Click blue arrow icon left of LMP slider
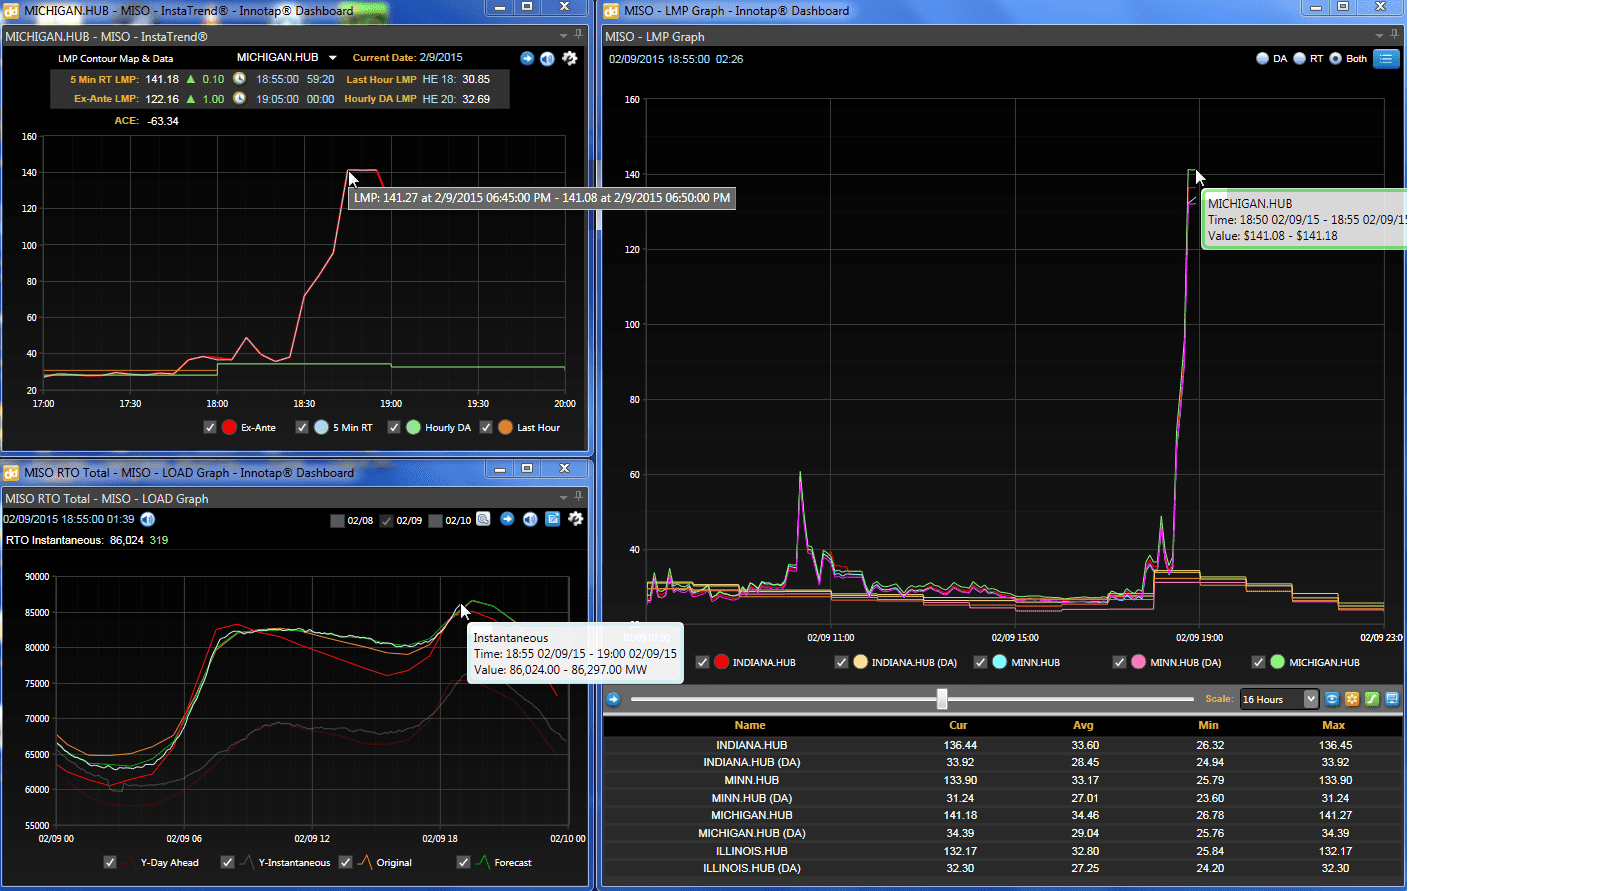Screen dimensions: 1598x891 tap(613, 699)
